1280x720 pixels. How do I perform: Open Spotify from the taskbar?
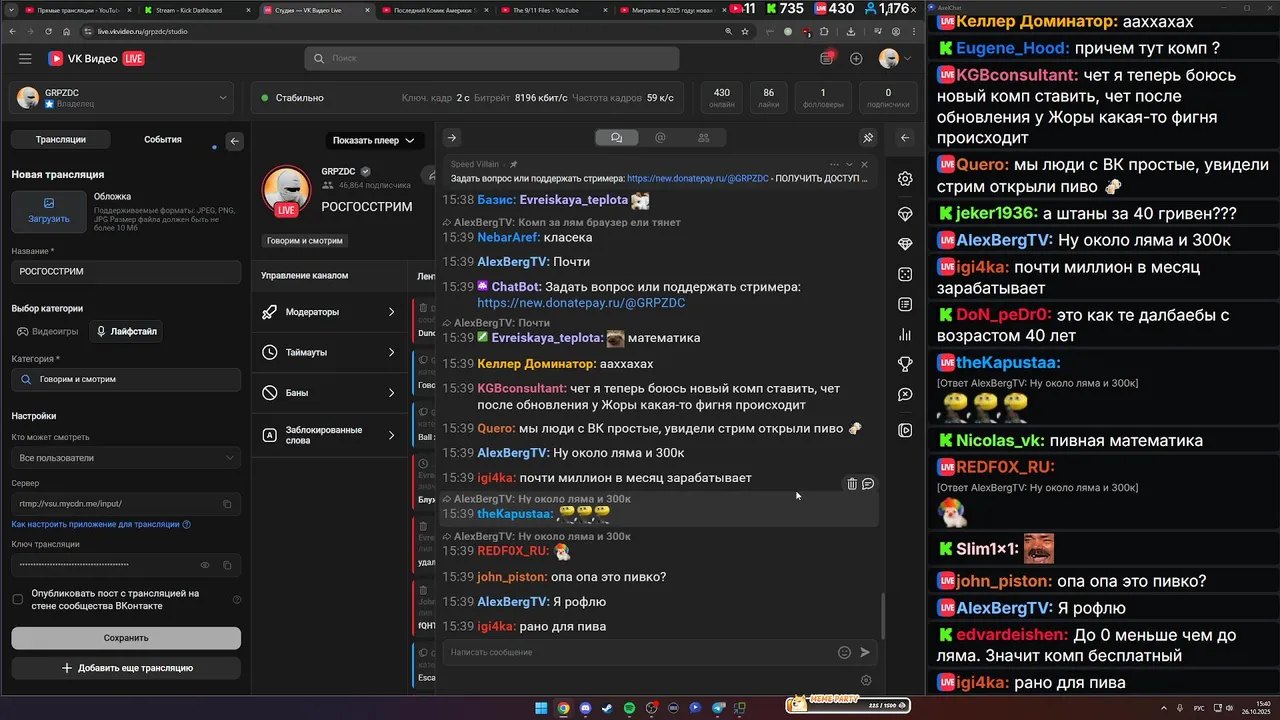(629, 708)
